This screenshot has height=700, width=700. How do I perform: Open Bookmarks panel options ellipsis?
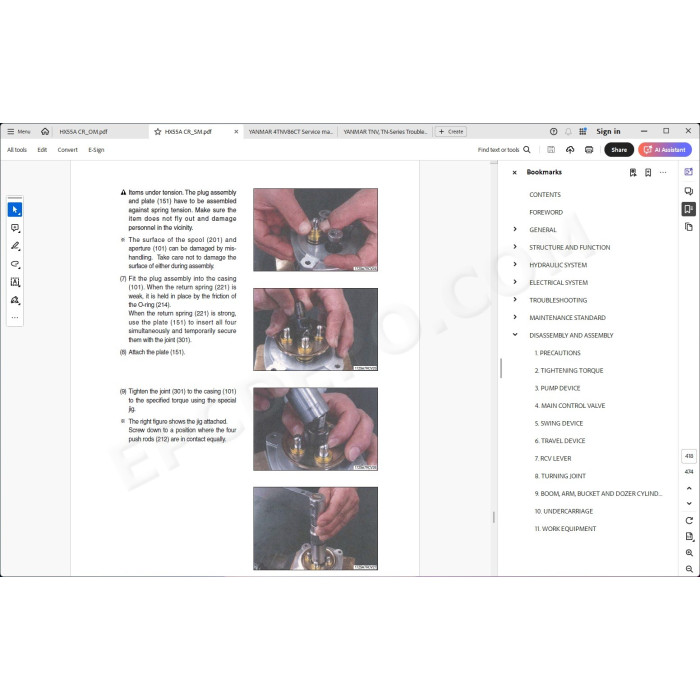click(x=663, y=172)
